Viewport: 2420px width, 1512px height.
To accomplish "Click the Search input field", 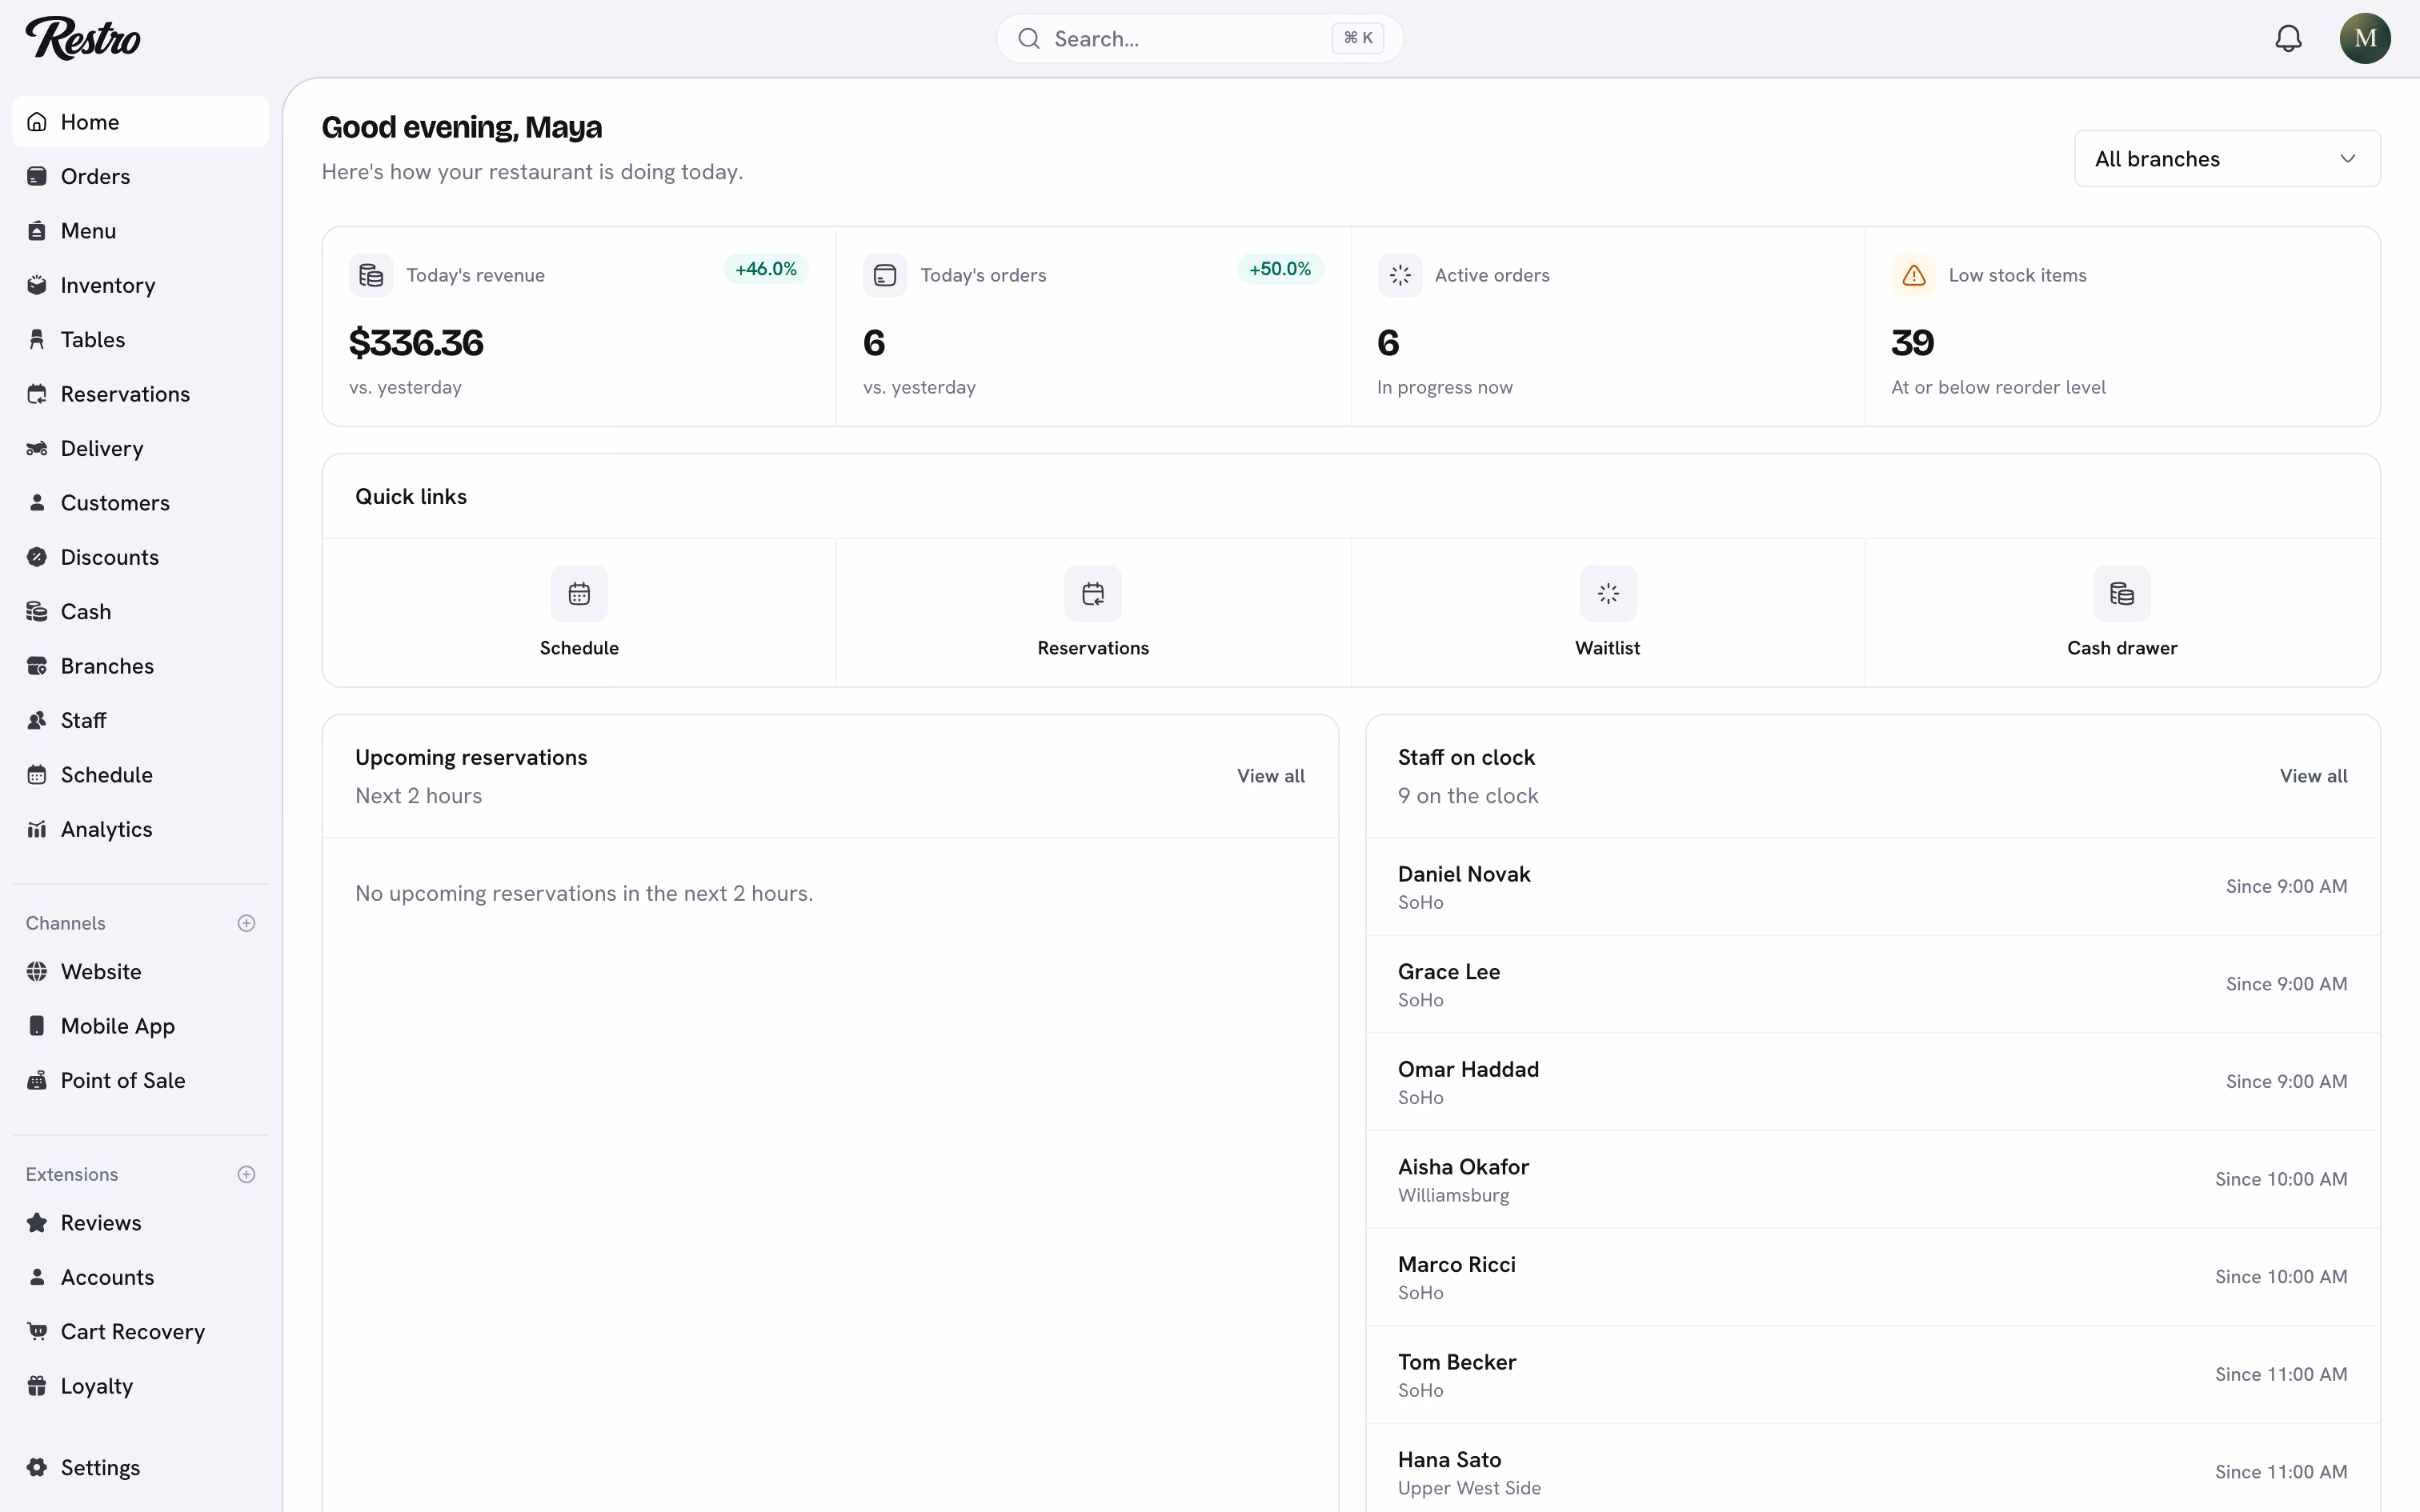I will point(1200,38).
